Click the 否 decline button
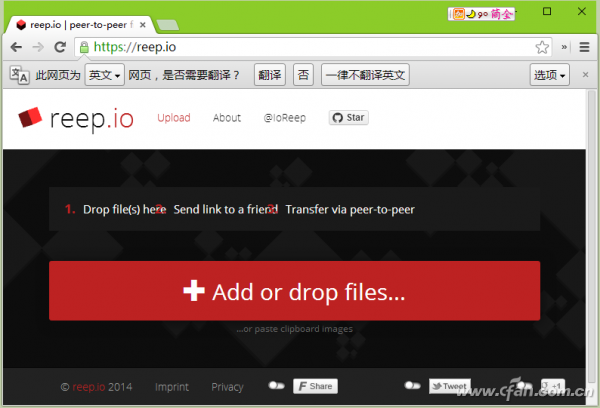 tap(303, 75)
